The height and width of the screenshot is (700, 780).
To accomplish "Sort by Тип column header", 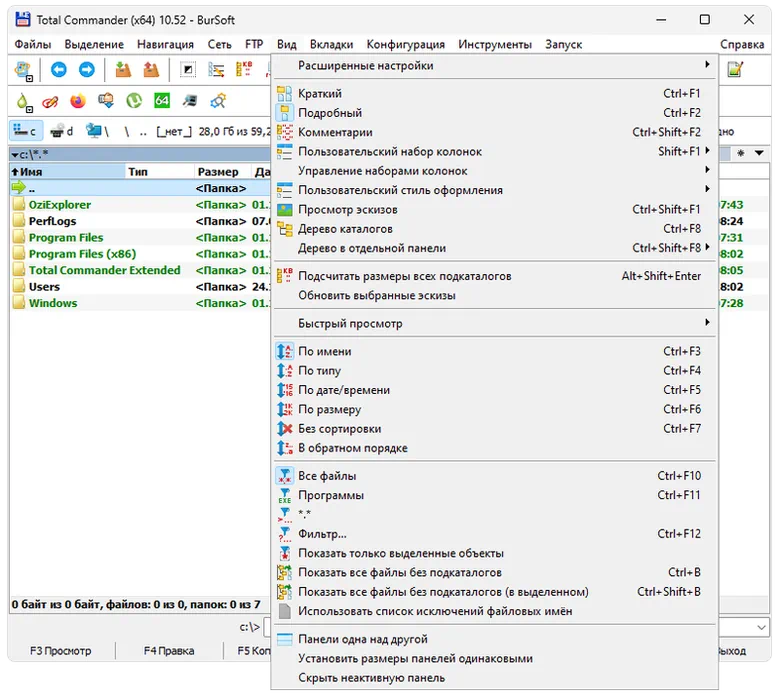I will coord(159,172).
